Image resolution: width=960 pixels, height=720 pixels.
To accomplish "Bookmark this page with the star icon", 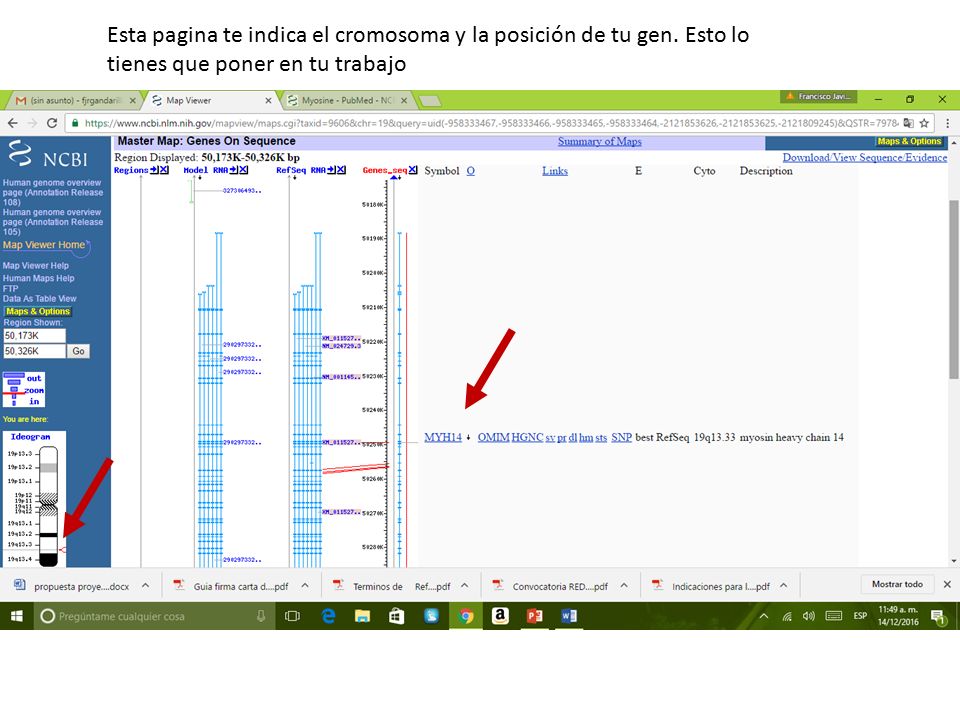I will point(924,123).
